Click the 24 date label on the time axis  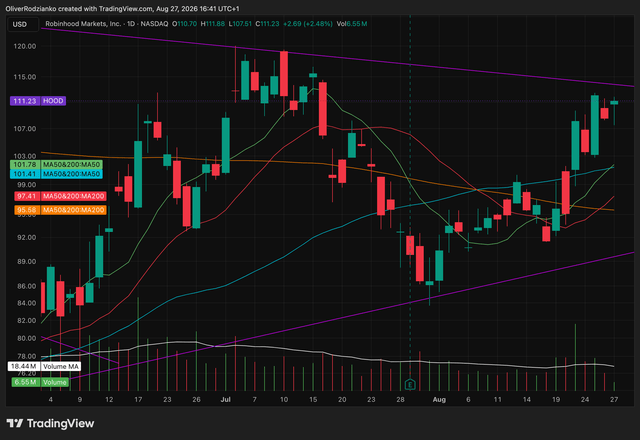(585, 400)
